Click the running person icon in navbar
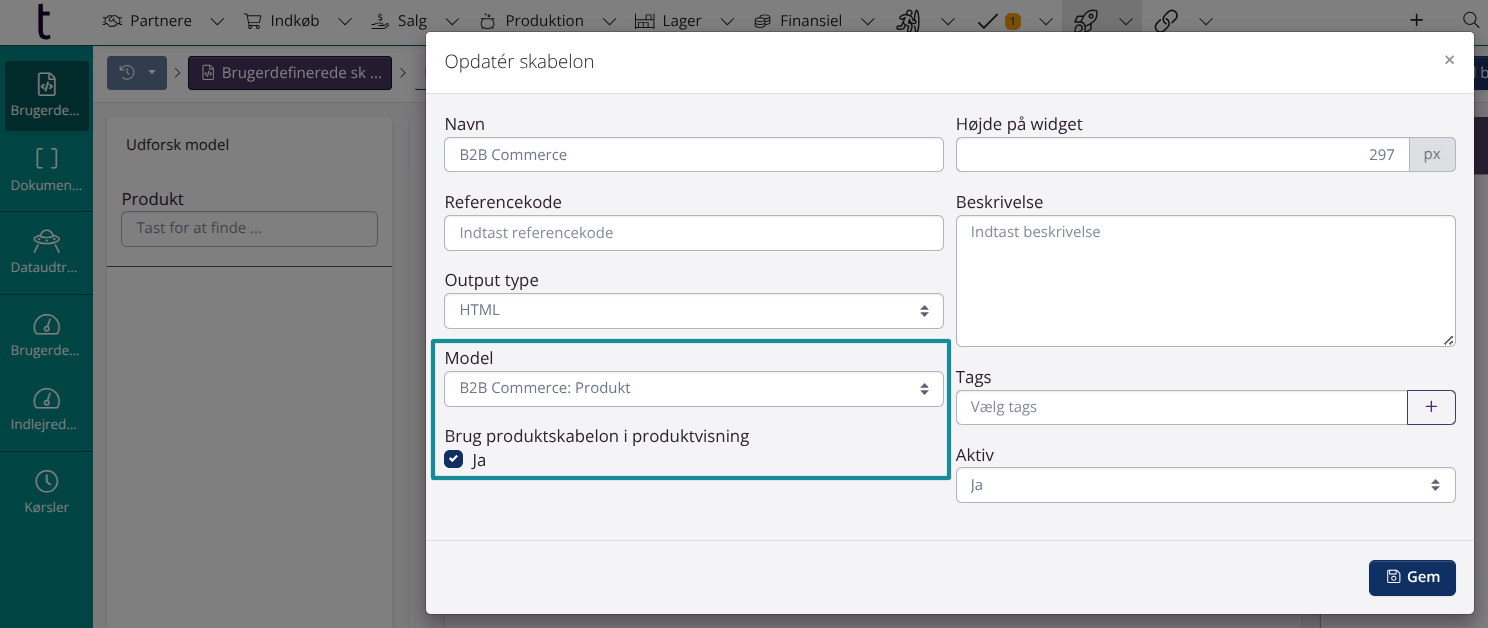1488x628 pixels. point(908,20)
